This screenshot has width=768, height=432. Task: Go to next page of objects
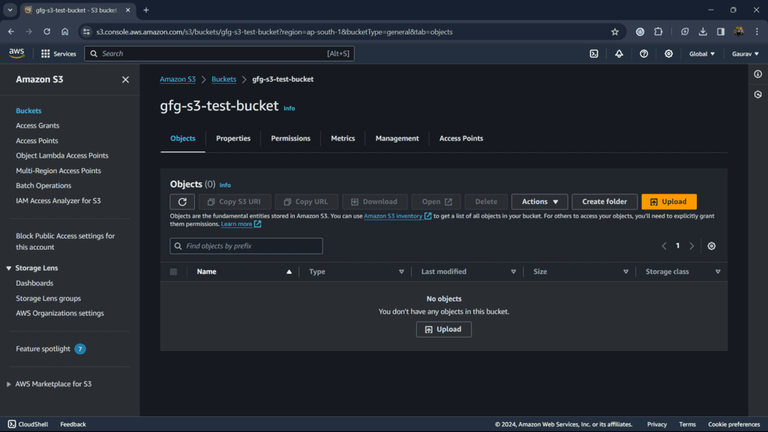[692, 246]
